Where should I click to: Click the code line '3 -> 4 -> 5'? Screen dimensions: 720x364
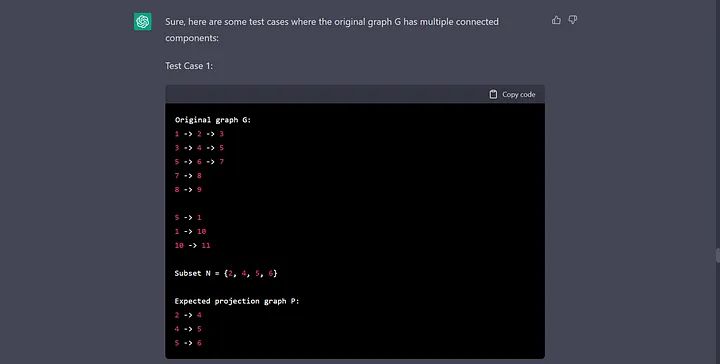click(x=199, y=148)
